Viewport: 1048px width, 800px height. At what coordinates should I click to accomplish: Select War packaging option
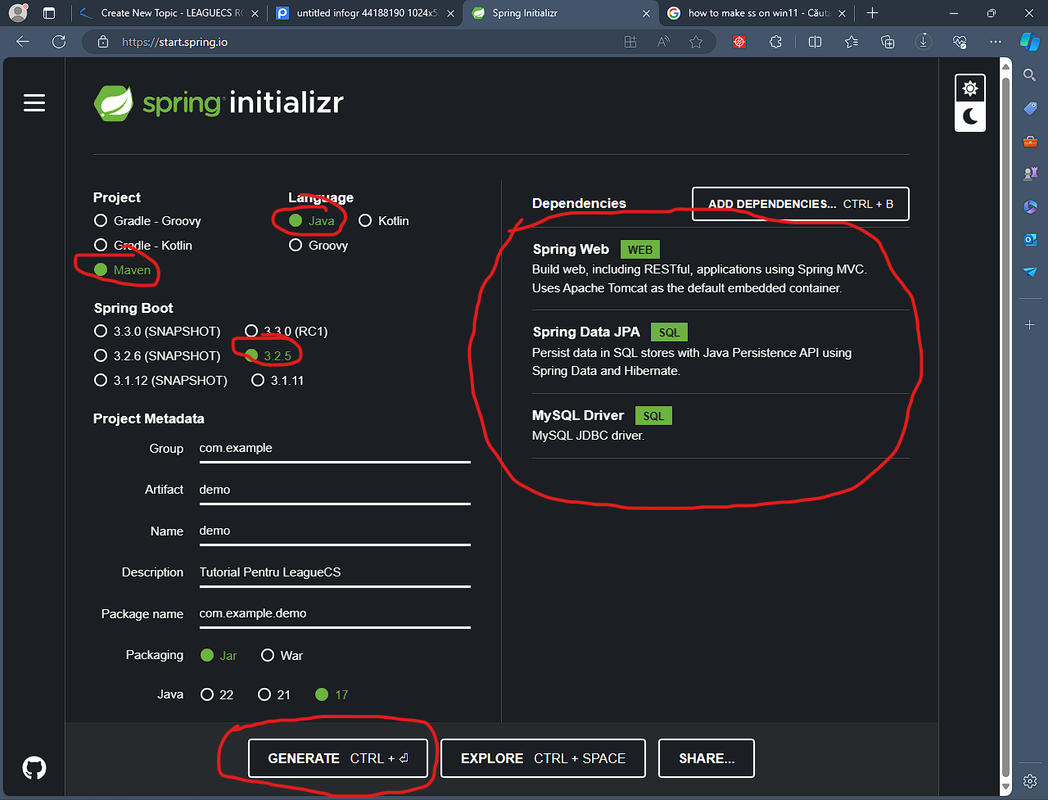tap(281, 655)
